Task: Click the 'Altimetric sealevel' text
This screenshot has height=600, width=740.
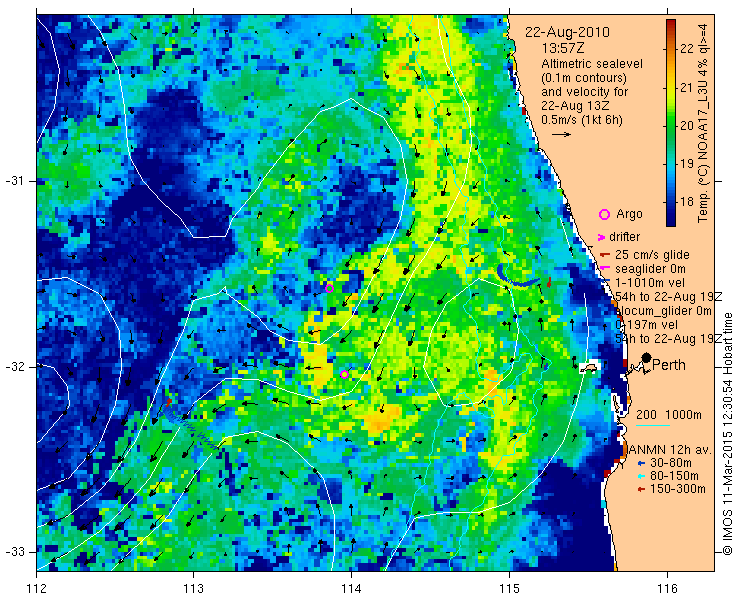Action: coord(592,63)
